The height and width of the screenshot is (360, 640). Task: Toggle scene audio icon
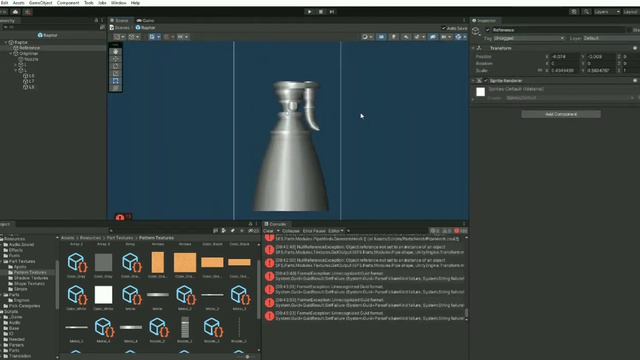406,37
